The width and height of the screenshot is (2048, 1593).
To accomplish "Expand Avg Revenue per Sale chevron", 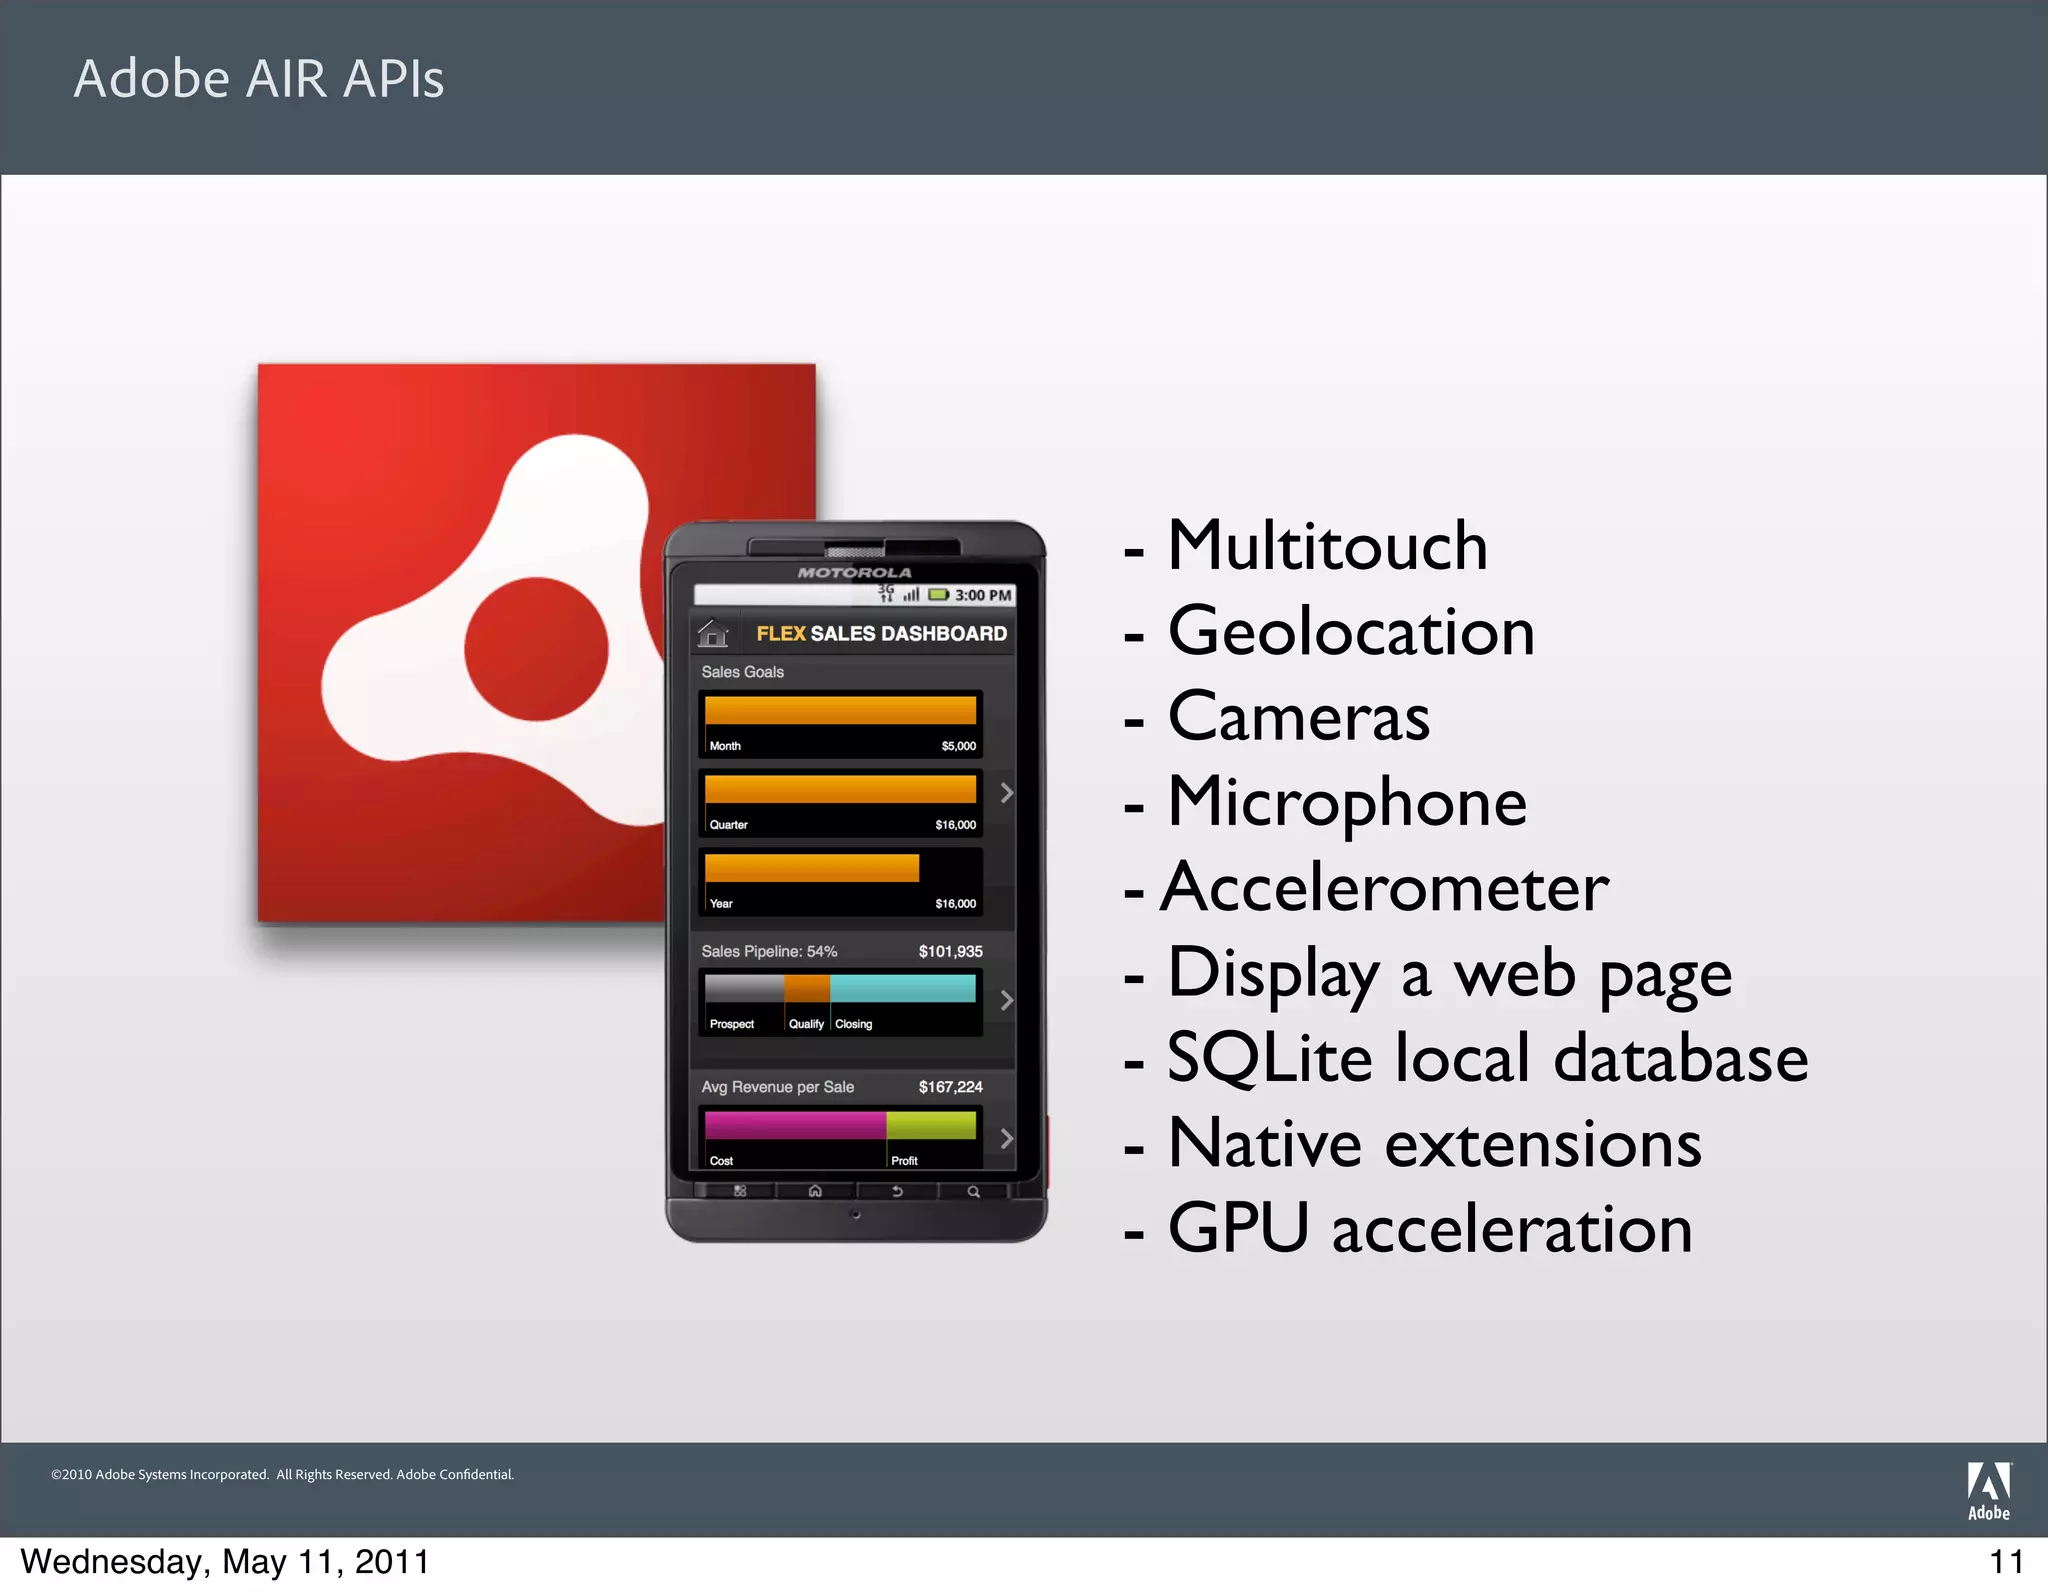I will coord(1006,1138).
